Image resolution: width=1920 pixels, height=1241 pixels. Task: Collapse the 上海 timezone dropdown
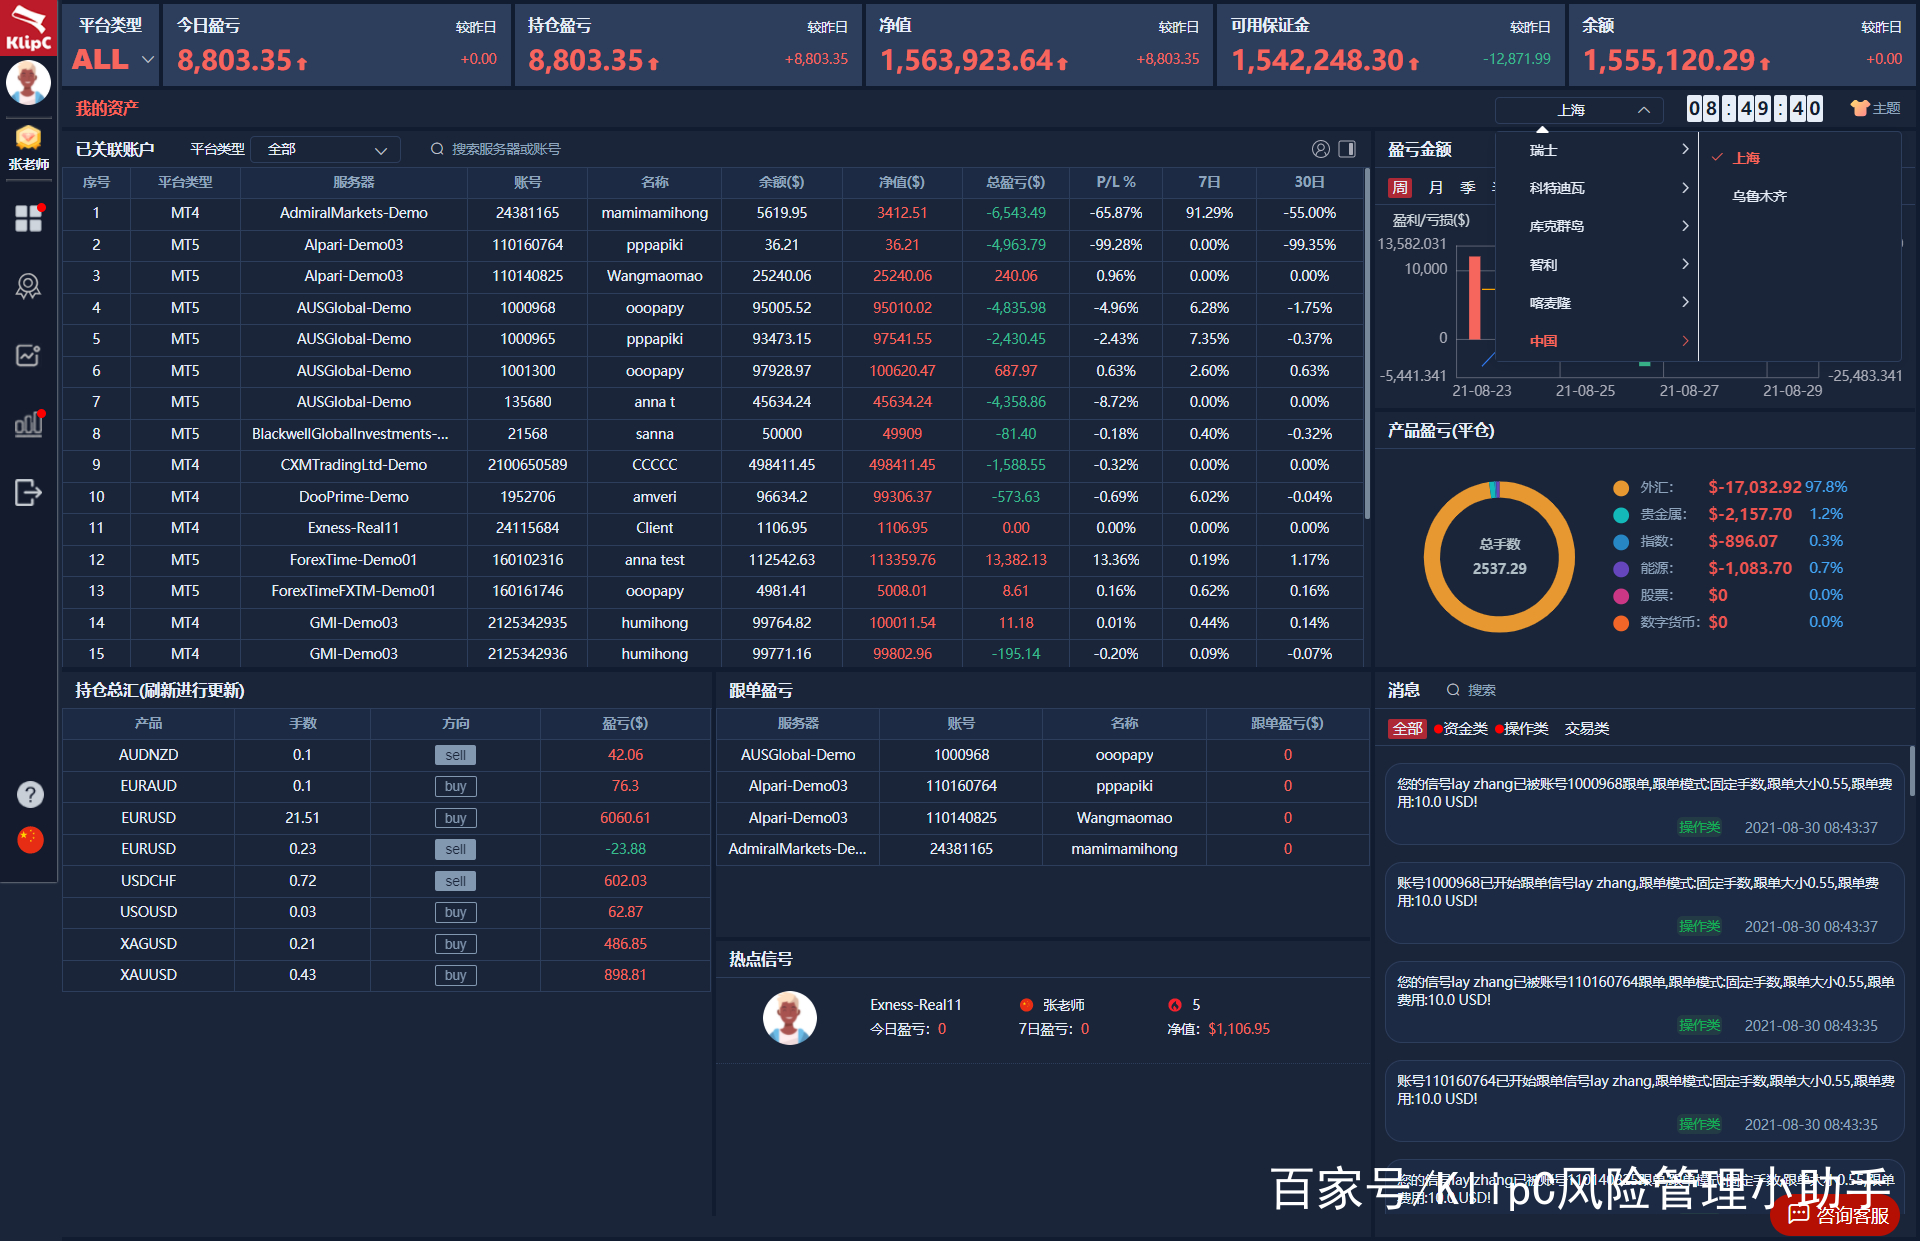point(1579,110)
